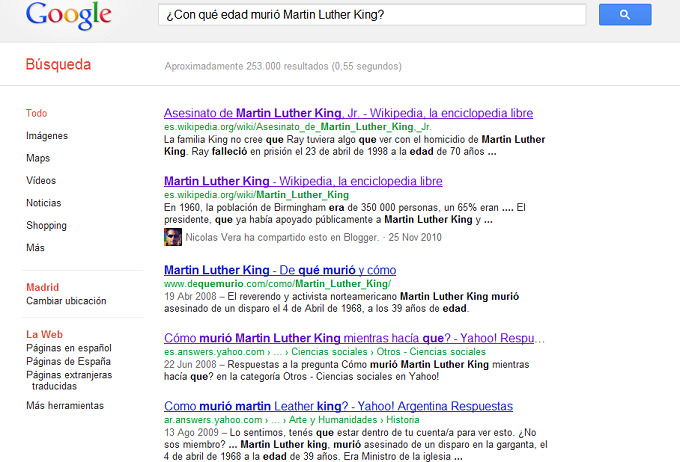Click the '13 Ago 2009' result snippet
This screenshot has width=680, height=462.
tap(356, 445)
